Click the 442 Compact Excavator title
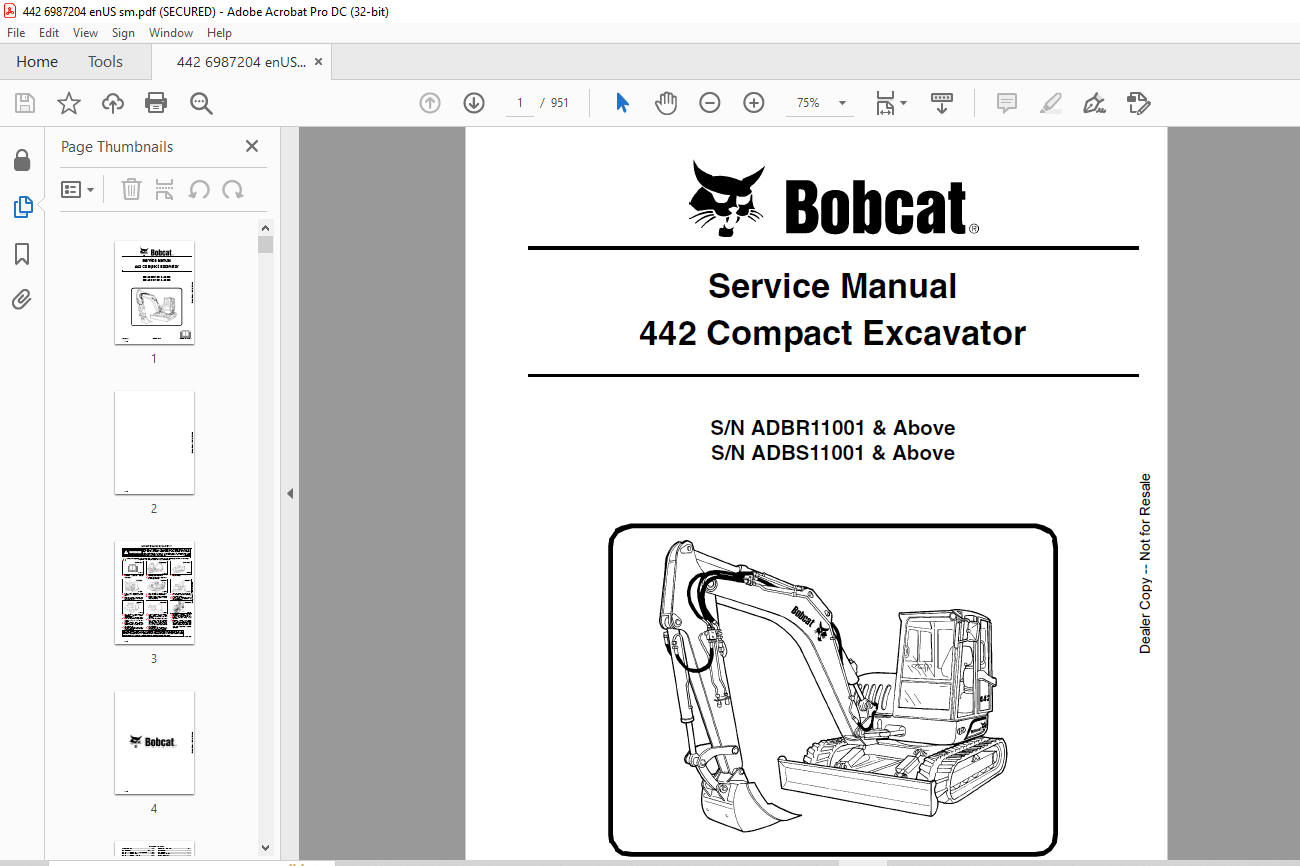This screenshot has width=1300, height=866. (x=832, y=333)
